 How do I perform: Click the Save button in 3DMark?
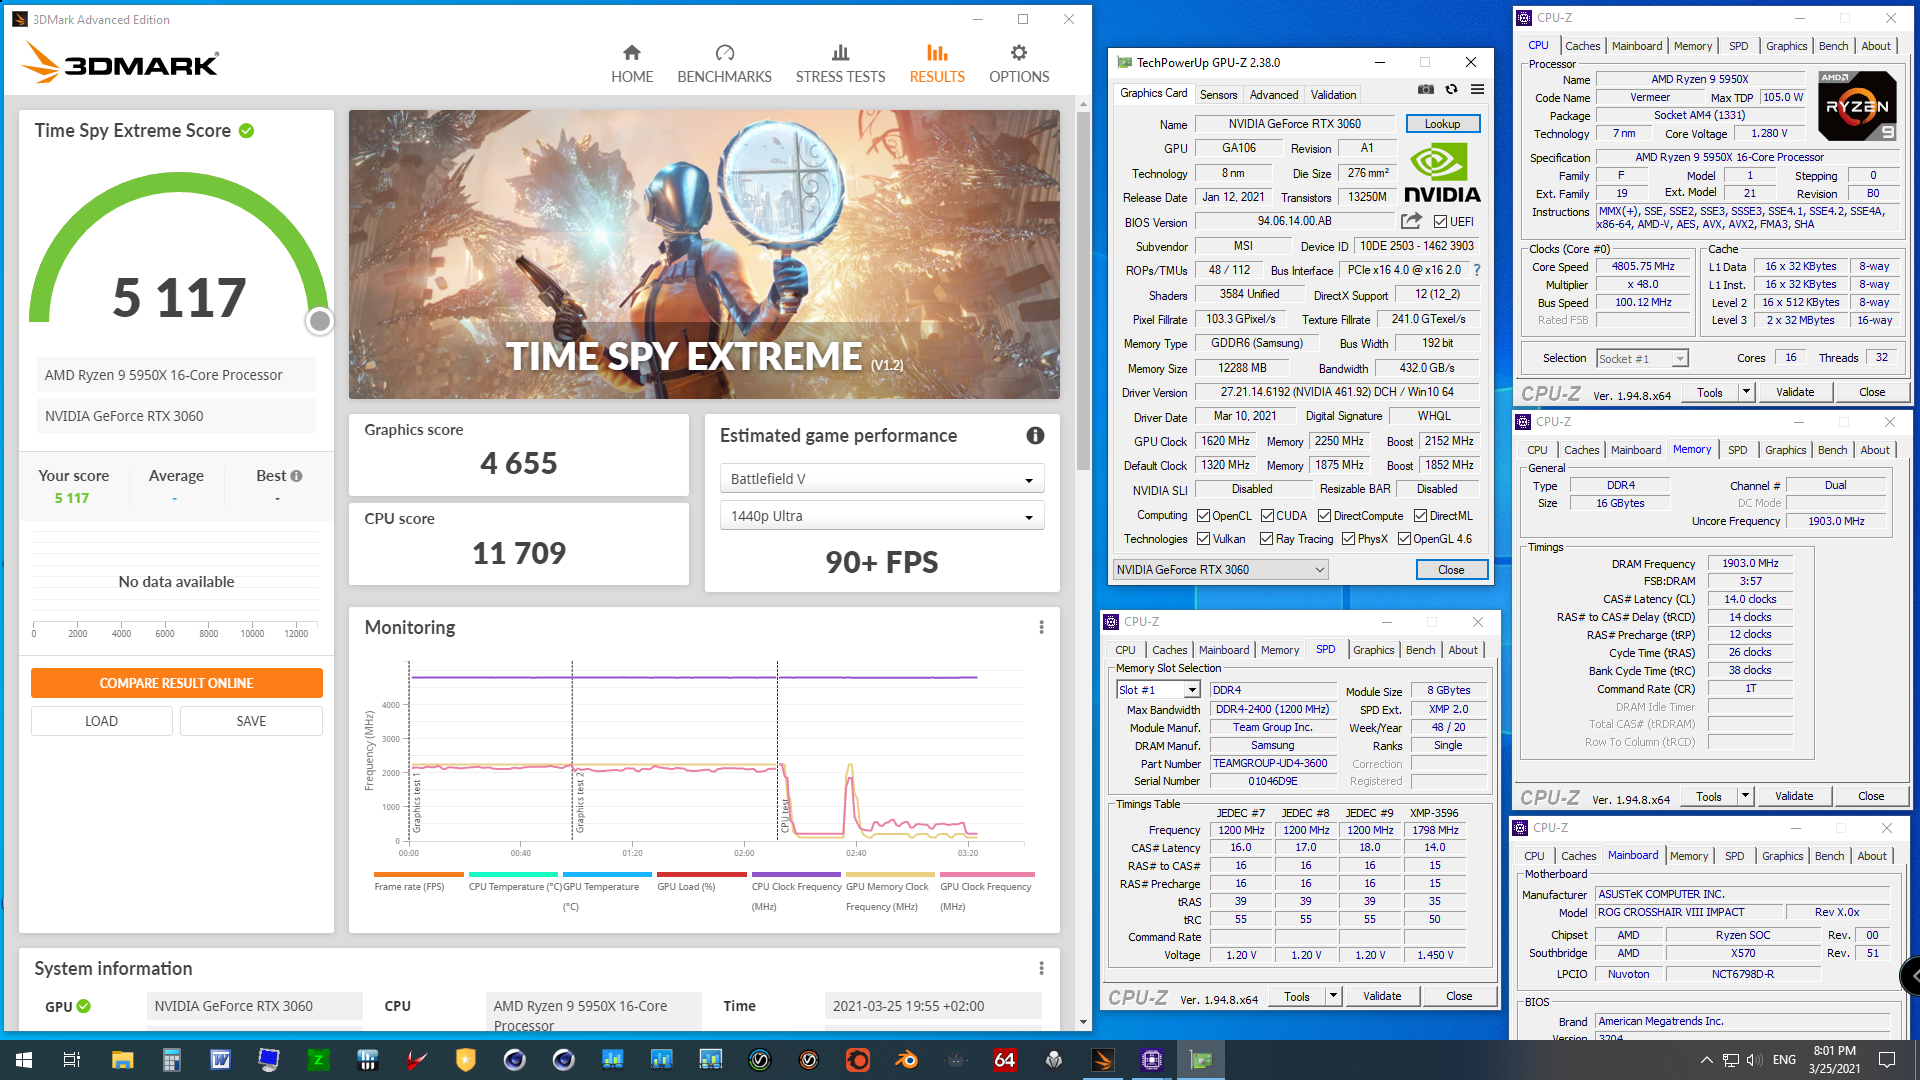[x=251, y=721]
